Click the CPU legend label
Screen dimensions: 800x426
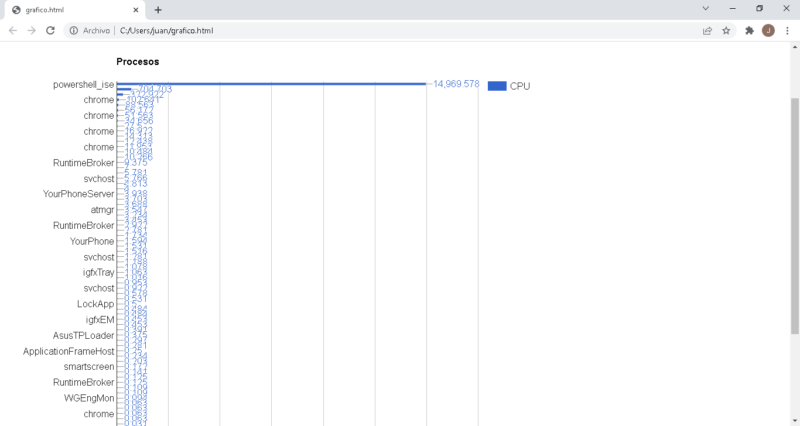pos(520,86)
